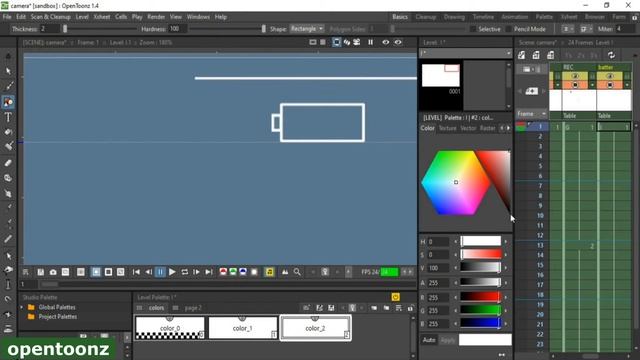Image resolution: width=640 pixels, height=360 pixels.
Task: Select the Type text tool
Action: click(8, 118)
